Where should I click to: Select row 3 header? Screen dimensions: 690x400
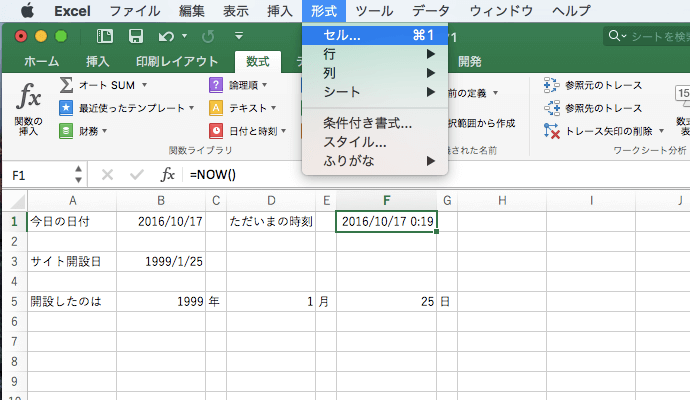(14, 261)
